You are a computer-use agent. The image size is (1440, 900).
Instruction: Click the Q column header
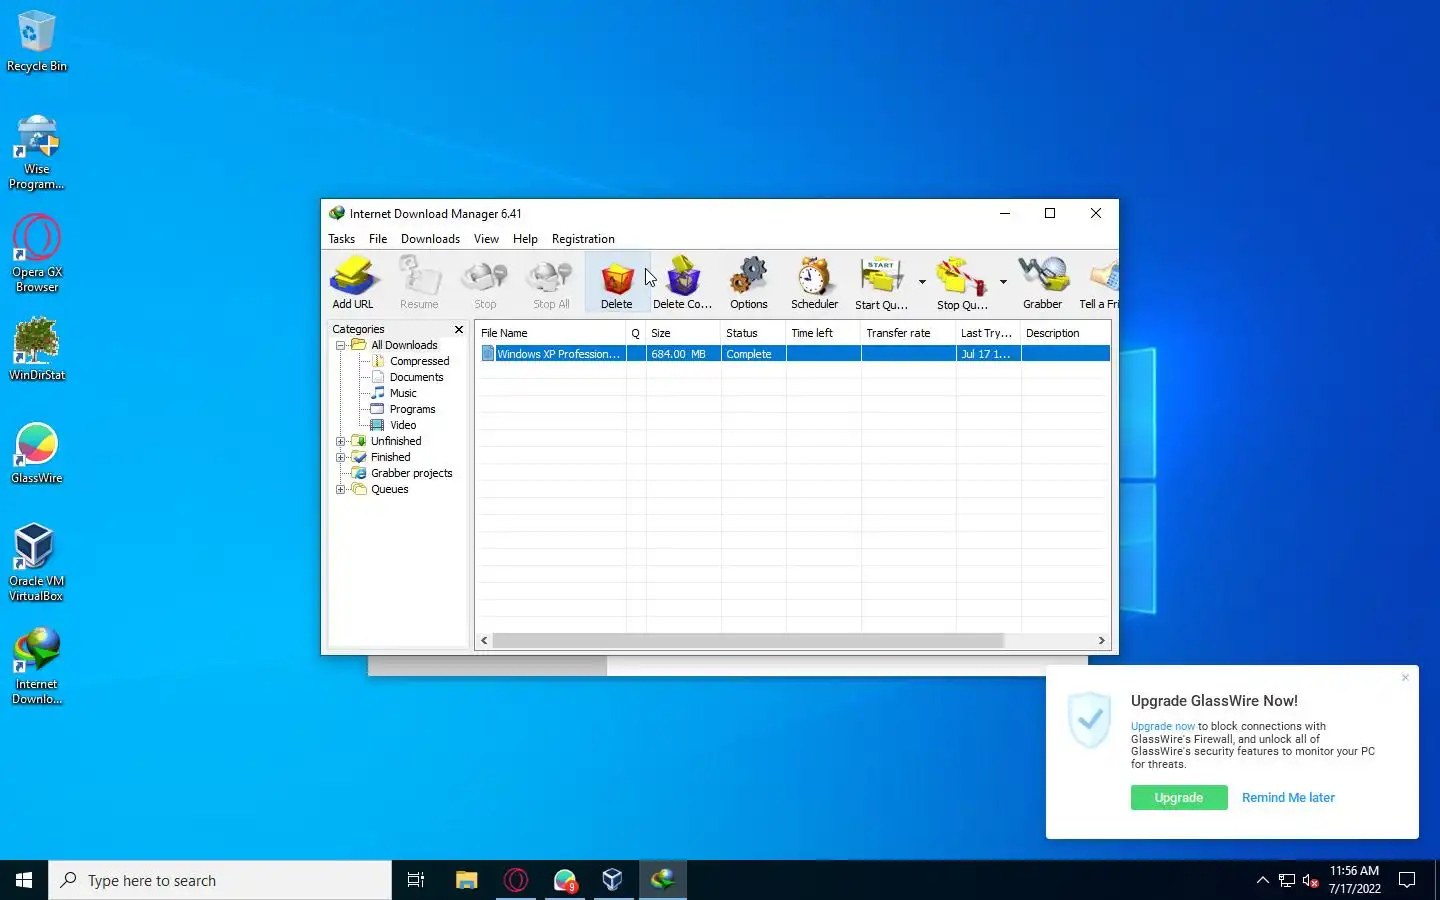click(x=636, y=333)
